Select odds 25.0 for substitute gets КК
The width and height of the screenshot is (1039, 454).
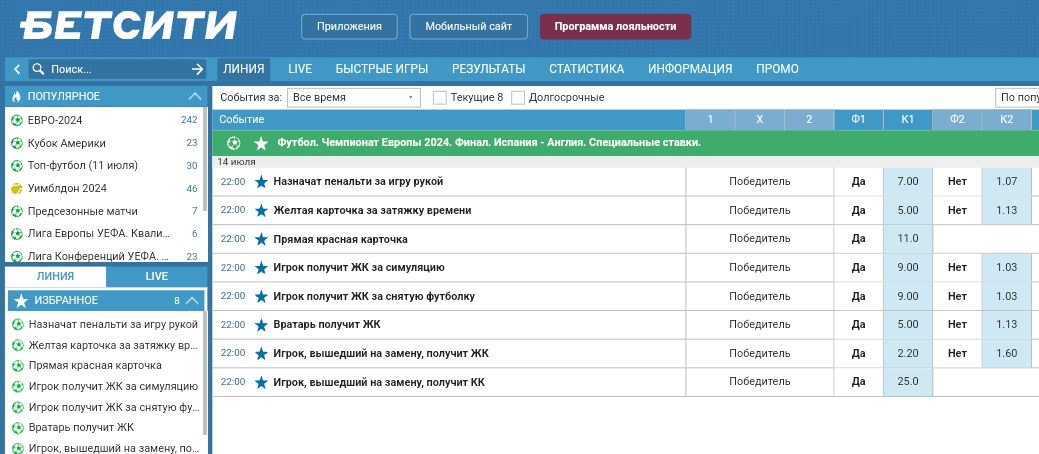[908, 382]
